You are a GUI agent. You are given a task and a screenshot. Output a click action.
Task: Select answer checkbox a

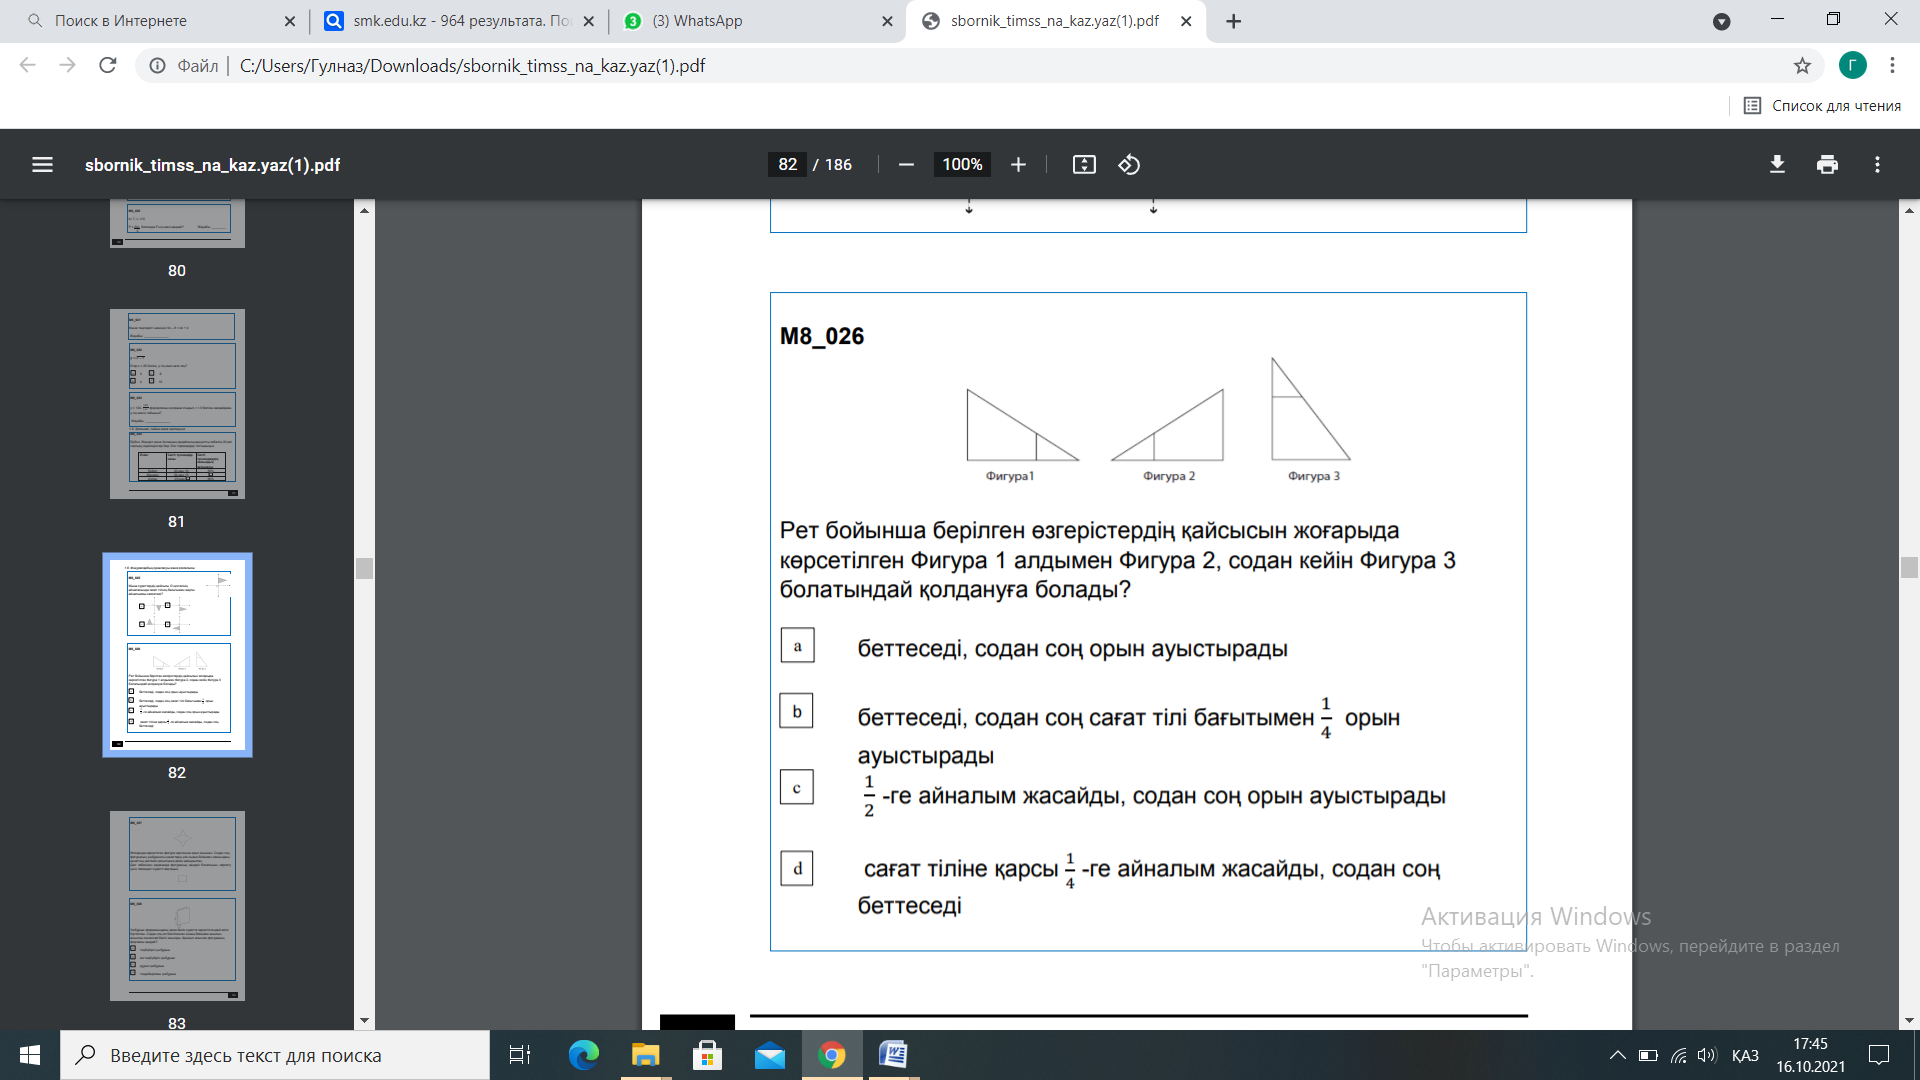pos(797,646)
